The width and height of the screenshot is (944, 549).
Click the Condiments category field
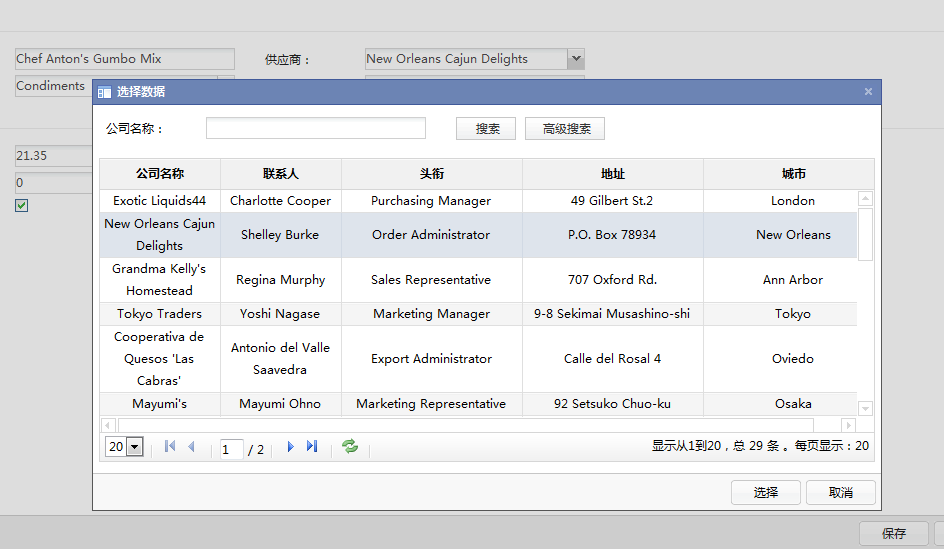(x=54, y=86)
